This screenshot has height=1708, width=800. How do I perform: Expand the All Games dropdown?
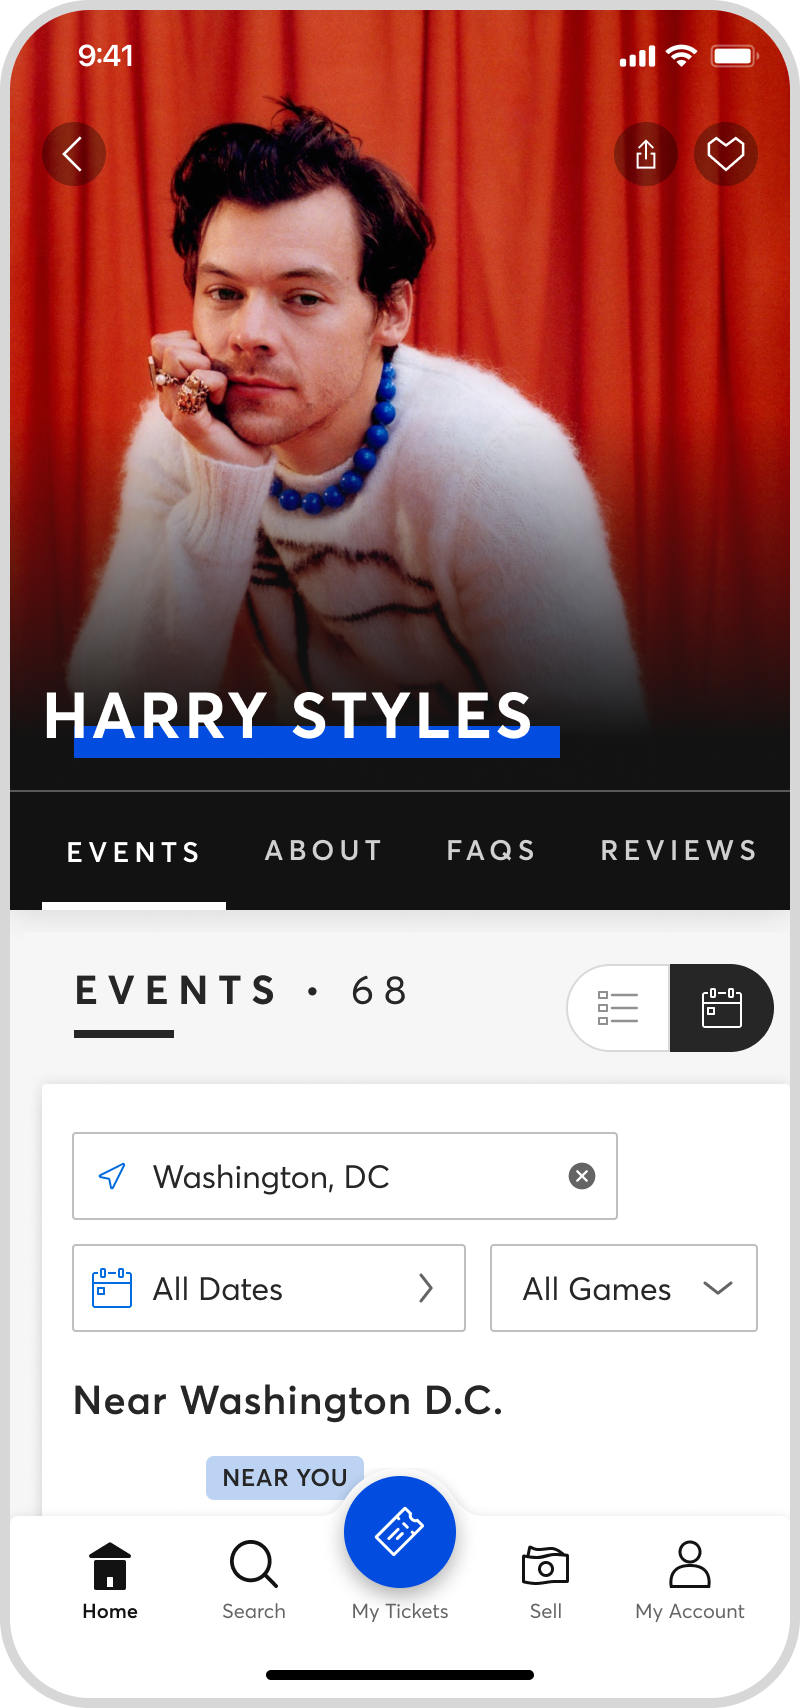[x=624, y=1288]
